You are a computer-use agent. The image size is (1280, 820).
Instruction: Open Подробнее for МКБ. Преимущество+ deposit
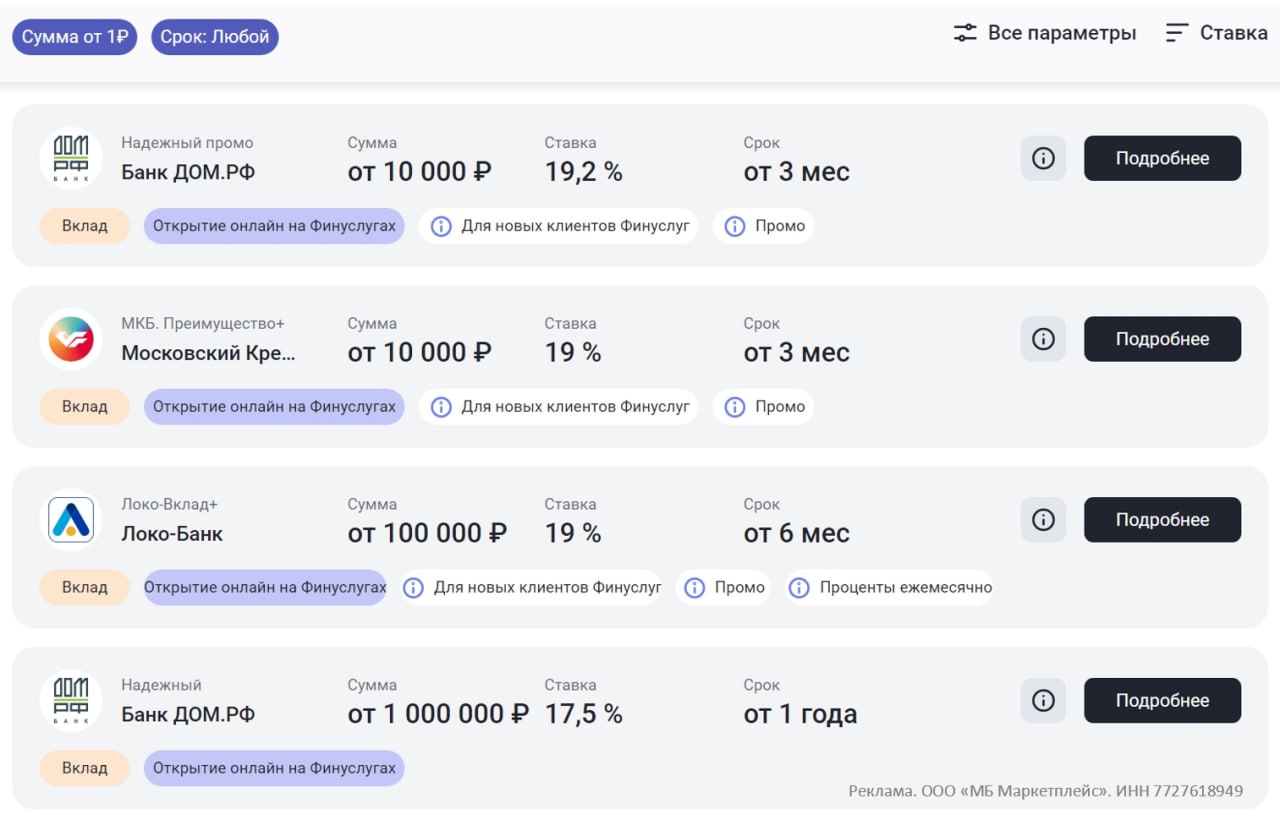[1162, 339]
